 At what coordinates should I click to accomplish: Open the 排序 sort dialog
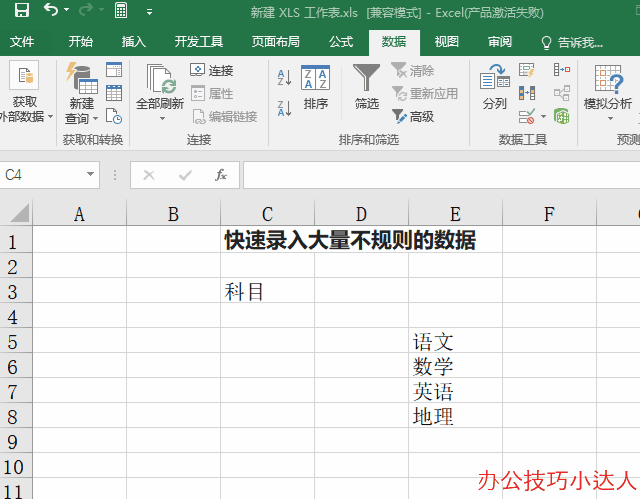pyautogui.click(x=316, y=87)
